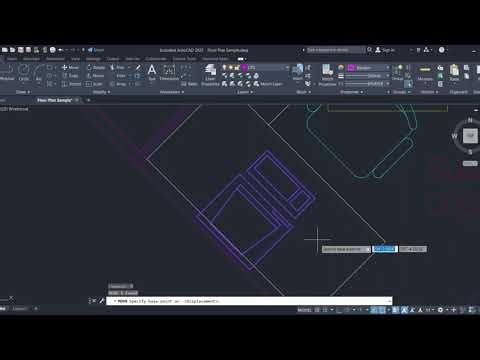Click the Match Properties tool
Image resolution: width=480 pixels, height=360 pixels.
pos(327,75)
